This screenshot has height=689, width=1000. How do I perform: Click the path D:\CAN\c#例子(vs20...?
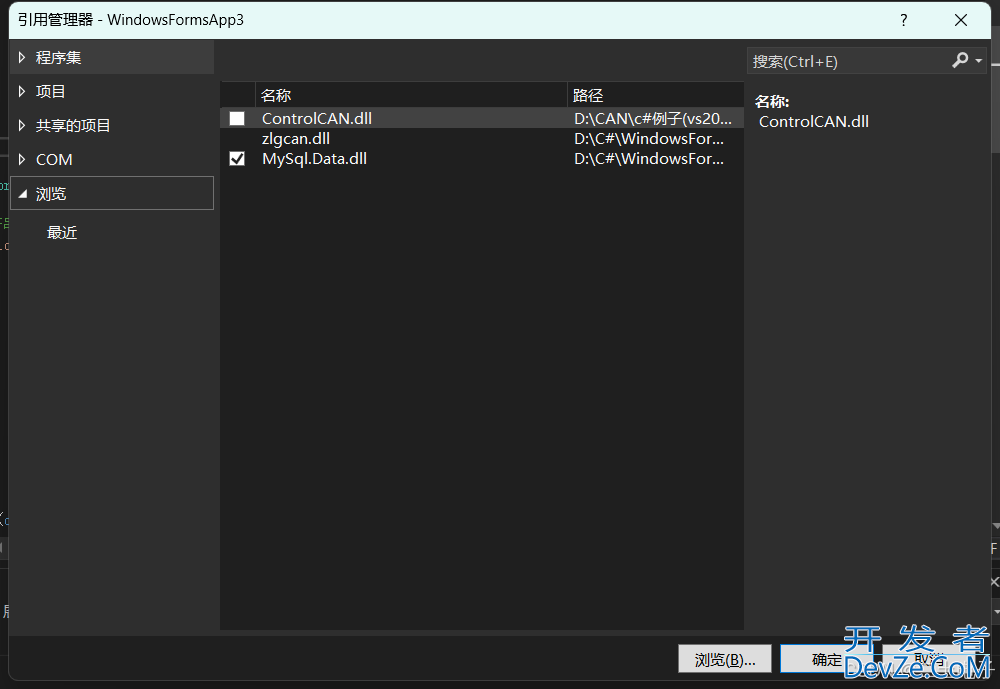click(652, 119)
